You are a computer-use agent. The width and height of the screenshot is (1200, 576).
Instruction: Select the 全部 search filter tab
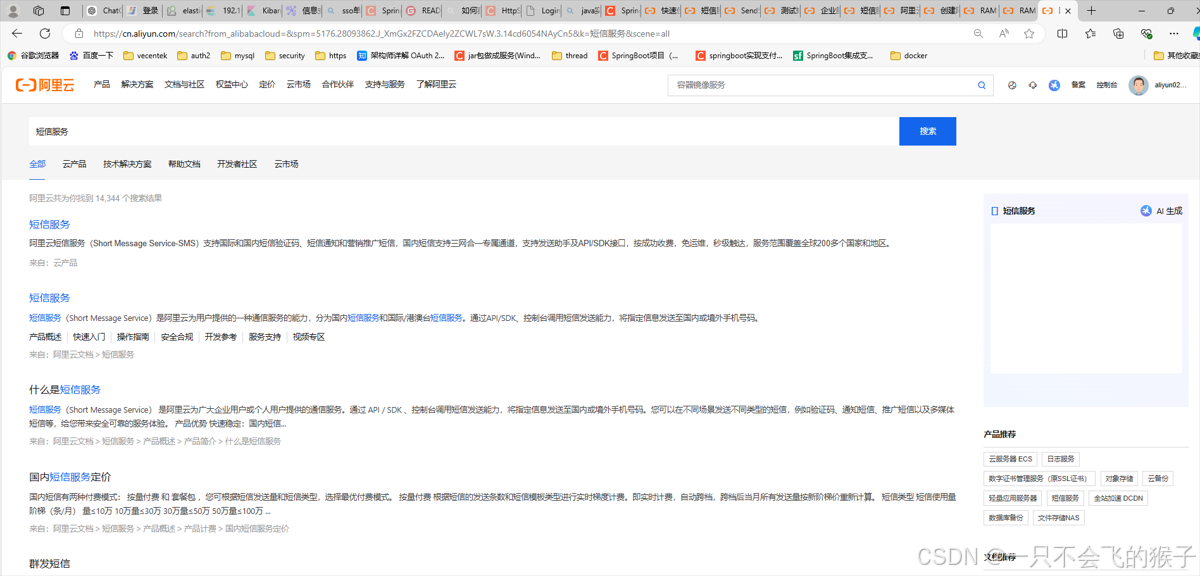tap(37, 164)
